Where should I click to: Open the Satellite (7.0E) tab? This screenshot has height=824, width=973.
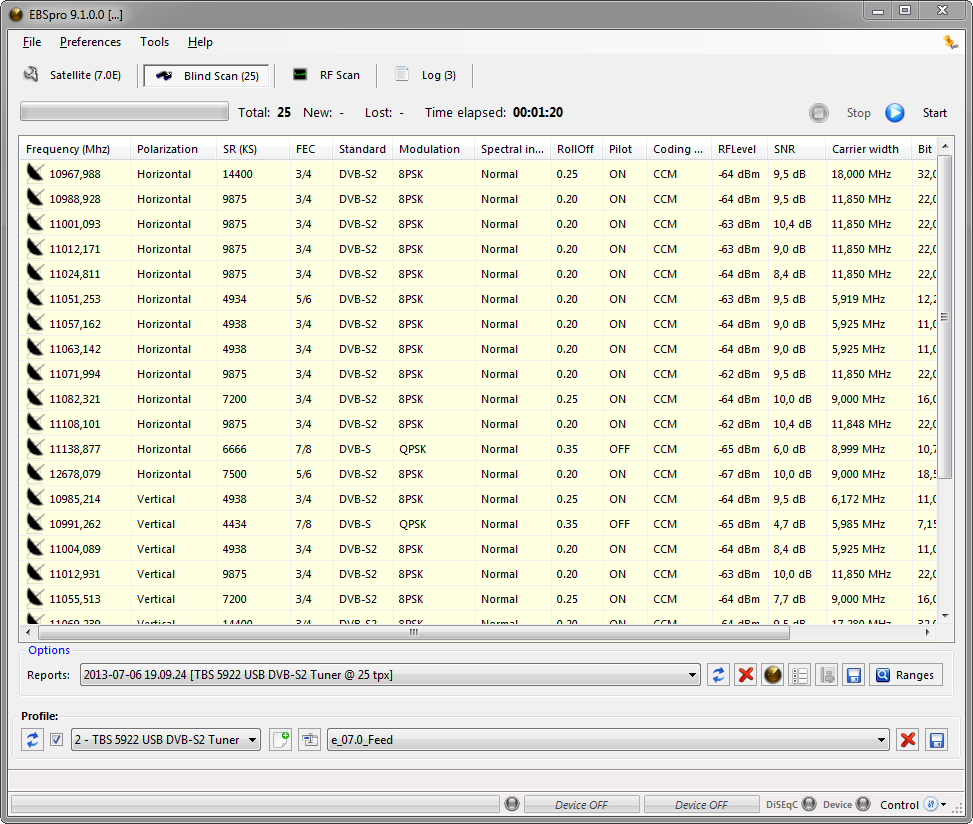[72, 75]
